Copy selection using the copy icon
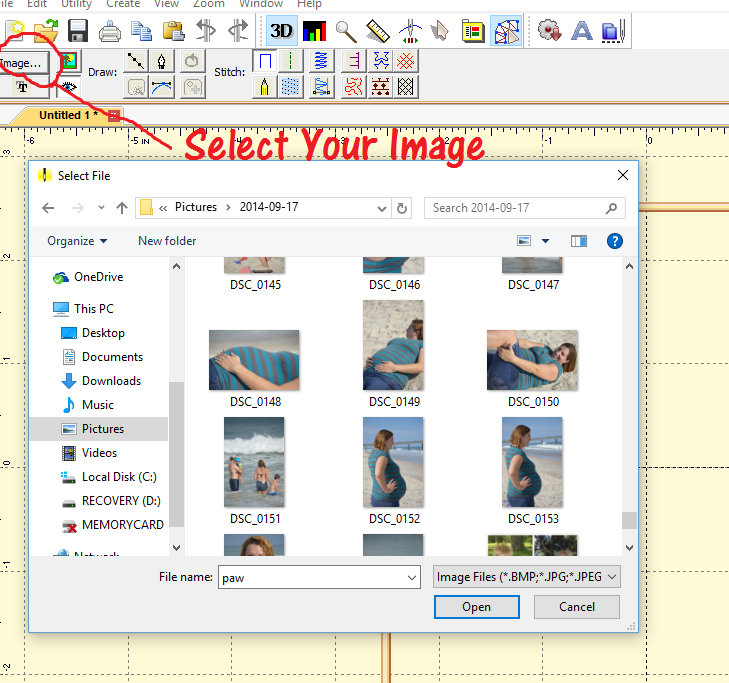Screen dimensions: 729x683 tap(141, 31)
